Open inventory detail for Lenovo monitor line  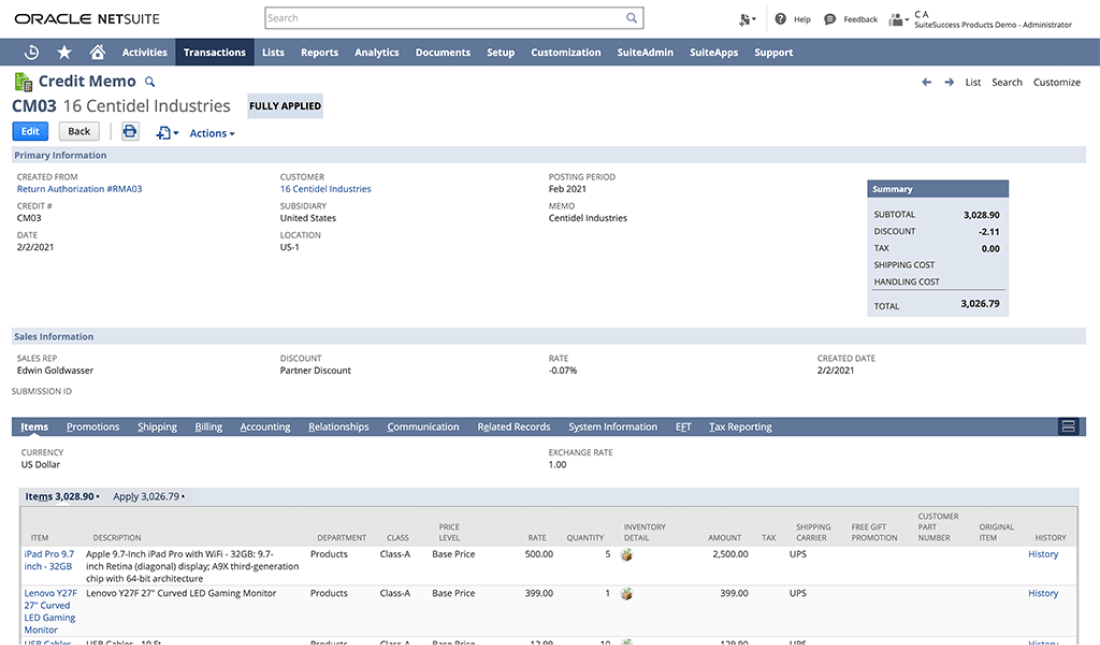pos(627,593)
